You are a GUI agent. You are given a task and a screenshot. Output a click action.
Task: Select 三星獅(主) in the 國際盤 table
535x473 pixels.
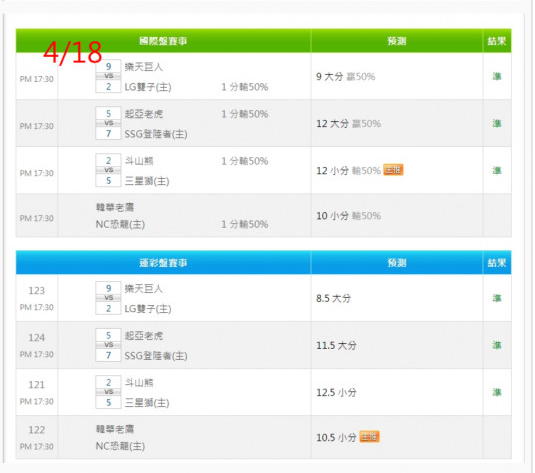[147, 181]
